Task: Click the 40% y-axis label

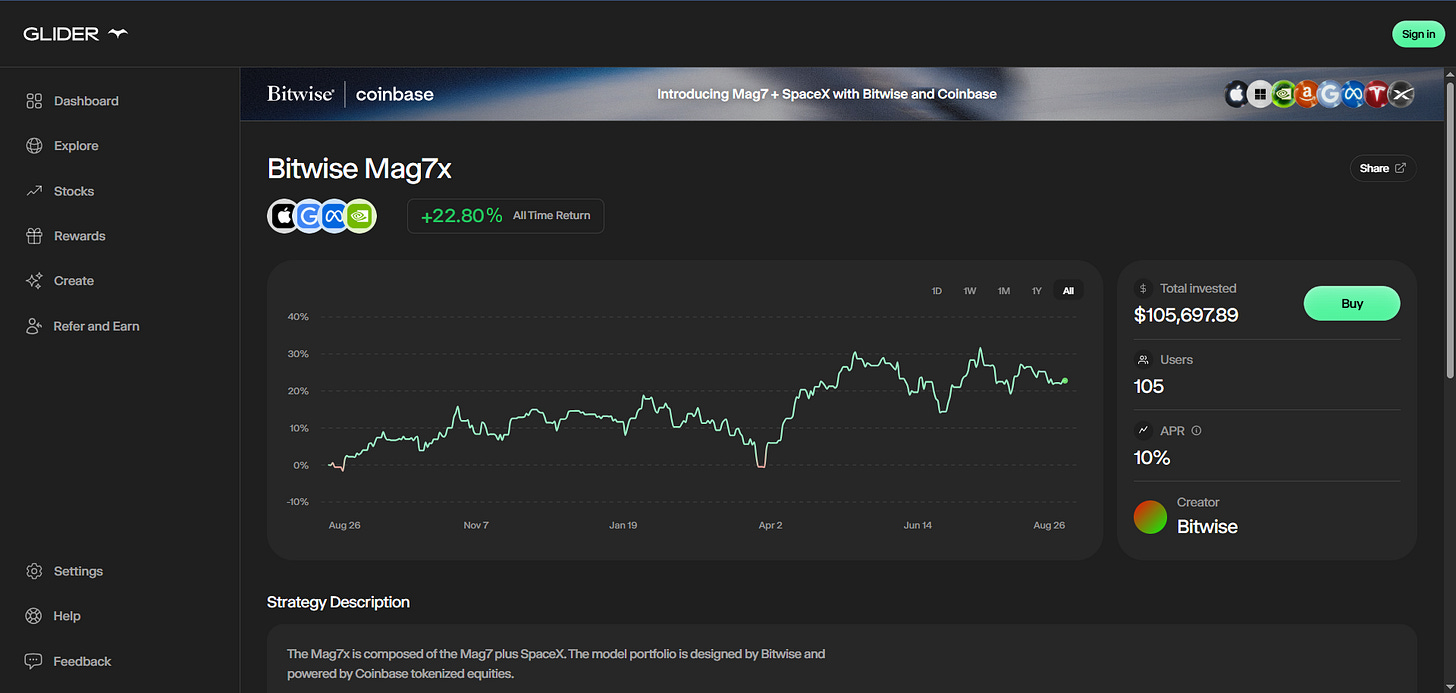Action: click(298, 317)
